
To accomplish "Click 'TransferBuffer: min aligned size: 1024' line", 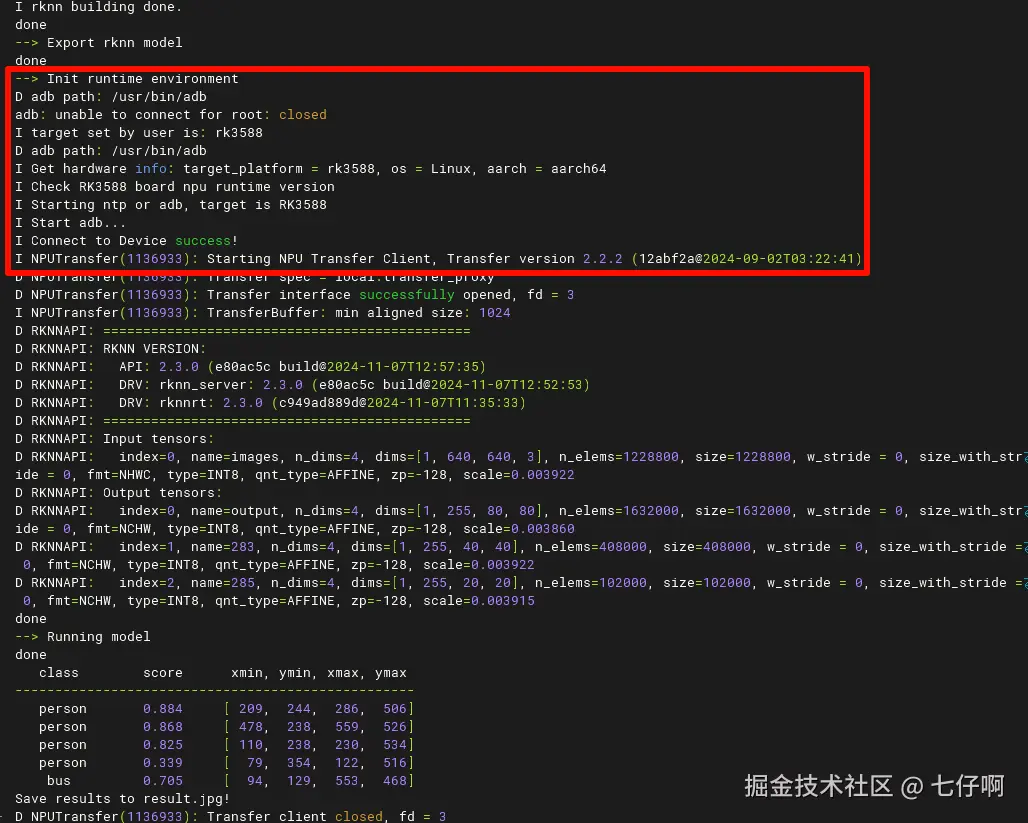I will click(262, 313).
